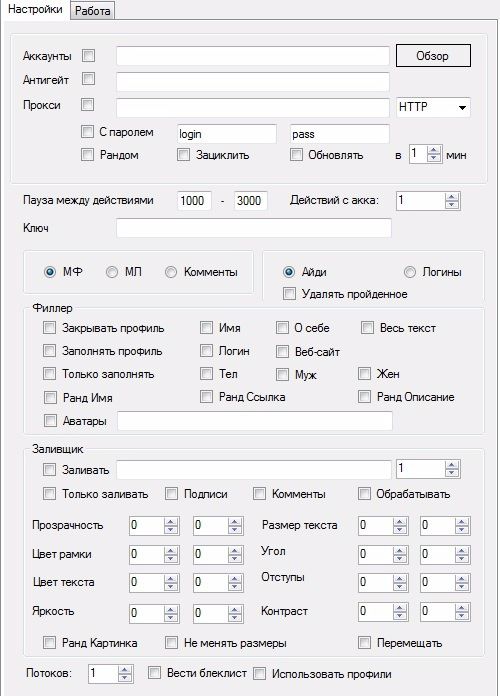The width and height of the screenshot is (500, 696).
Task: Open the Настройки tab
Action: pos(35,9)
